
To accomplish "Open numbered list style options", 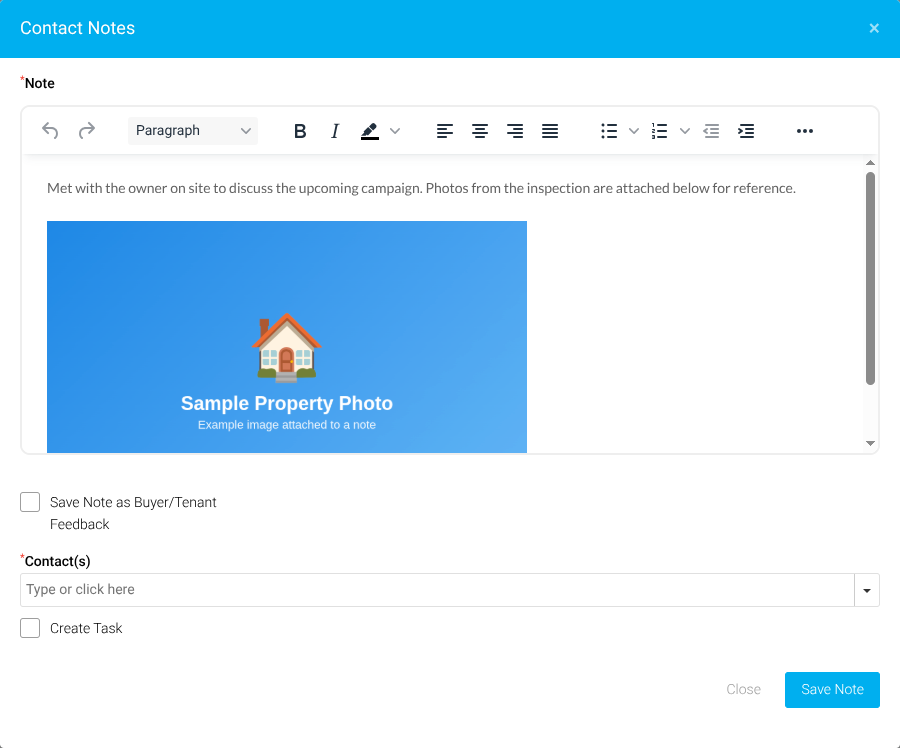I will [685, 131].
